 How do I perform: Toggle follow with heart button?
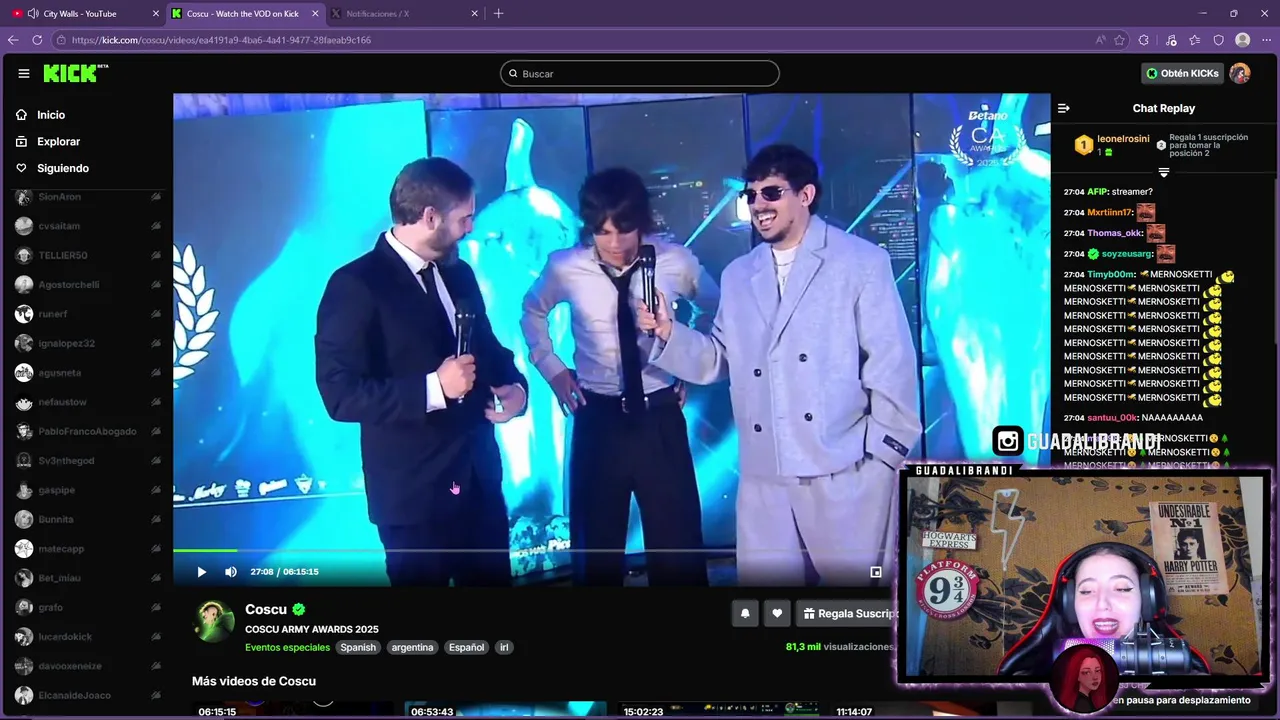point(777,614)
